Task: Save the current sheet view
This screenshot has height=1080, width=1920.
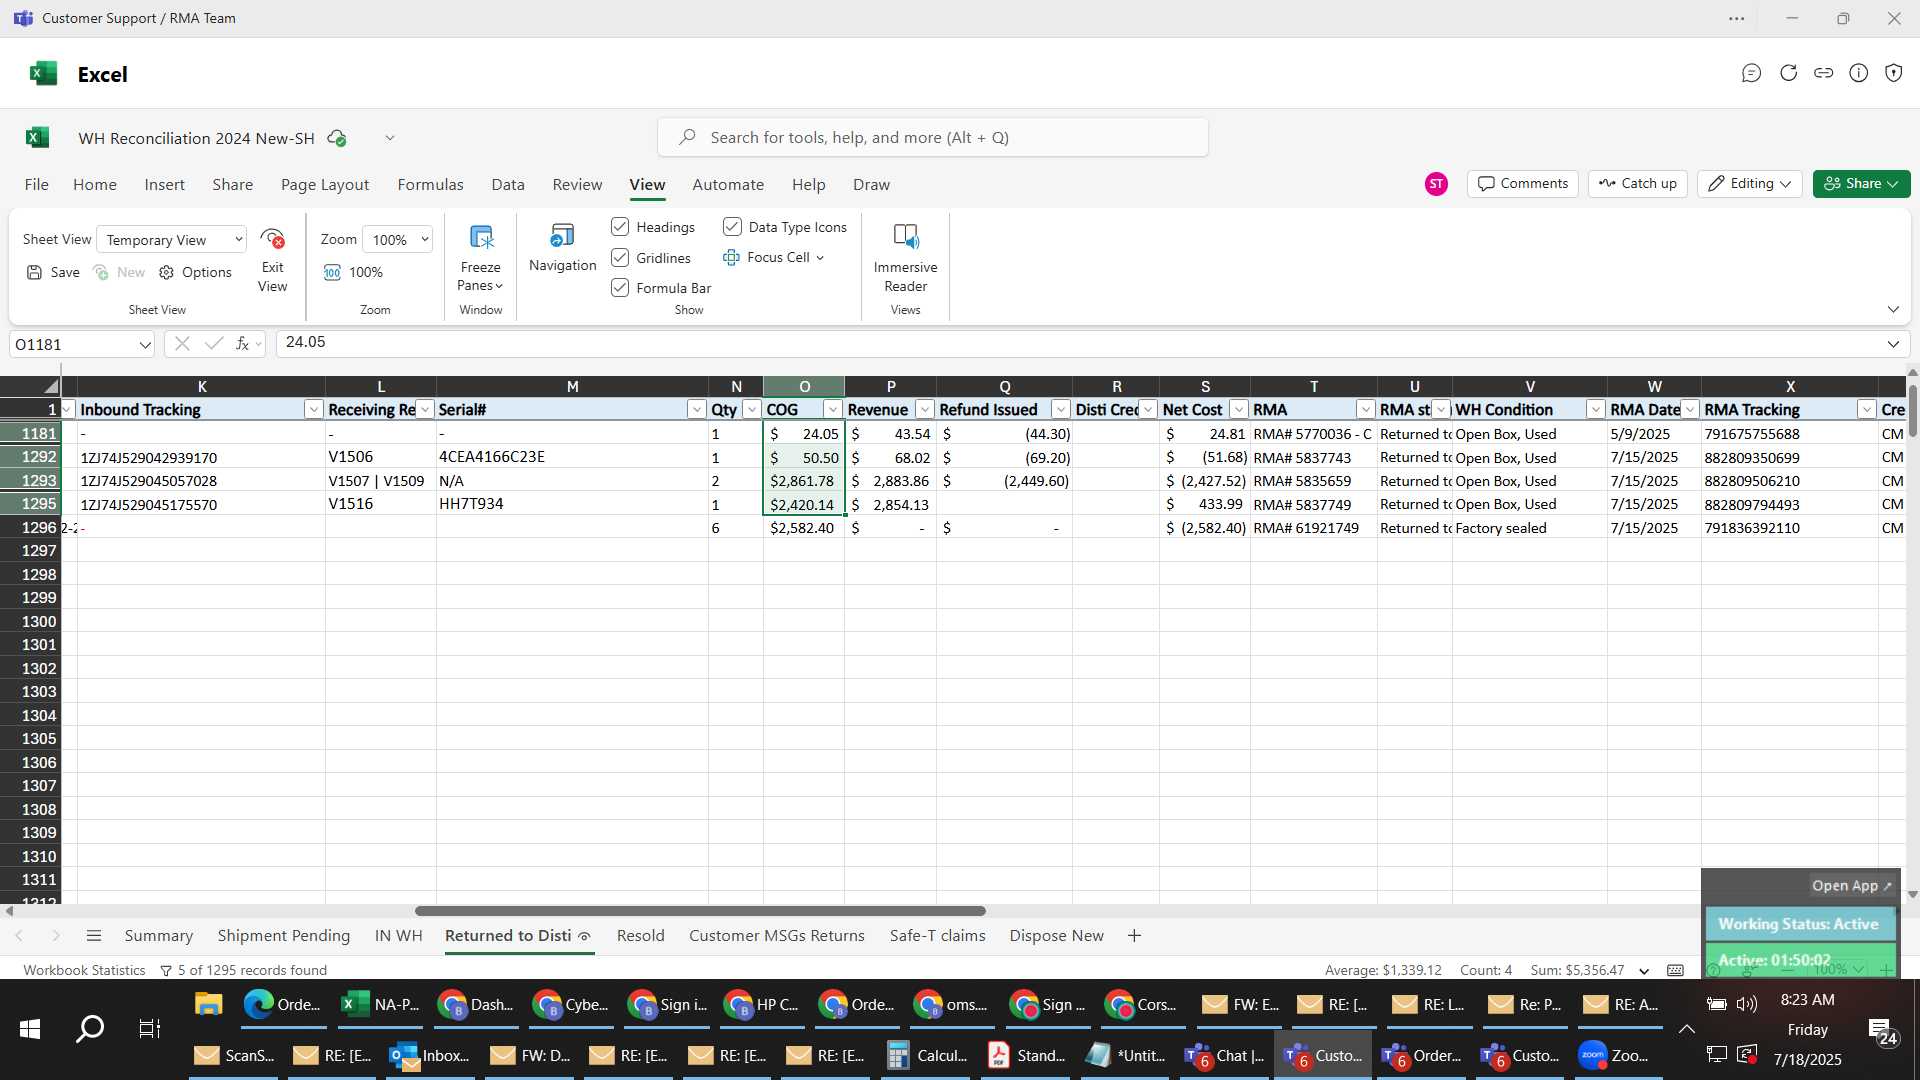Action: pos(53,272)
